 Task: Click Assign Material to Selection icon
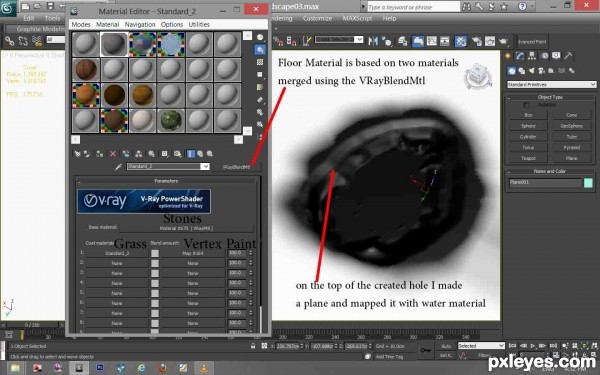tap(100, 154)
